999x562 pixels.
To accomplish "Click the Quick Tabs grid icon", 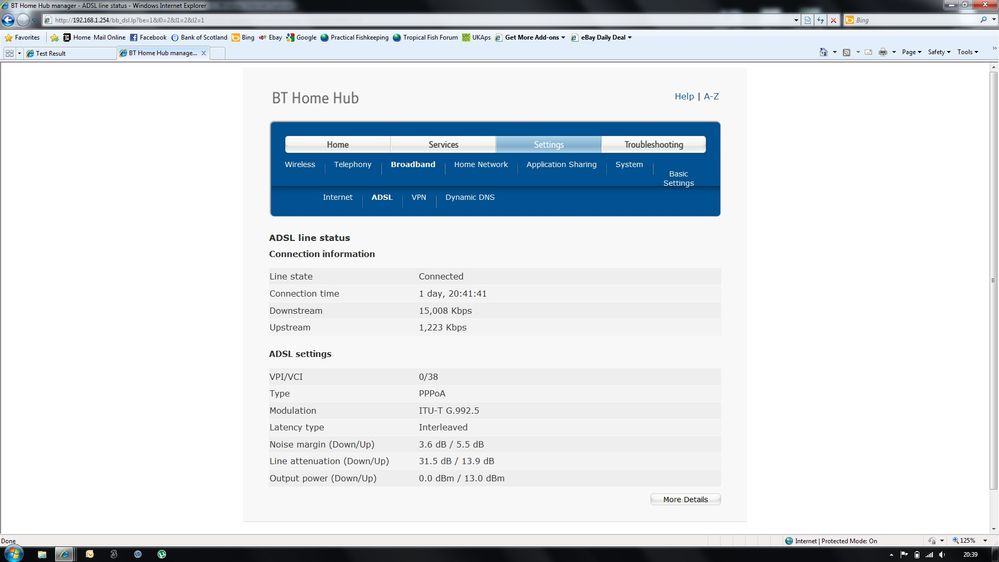I will 9,54.
